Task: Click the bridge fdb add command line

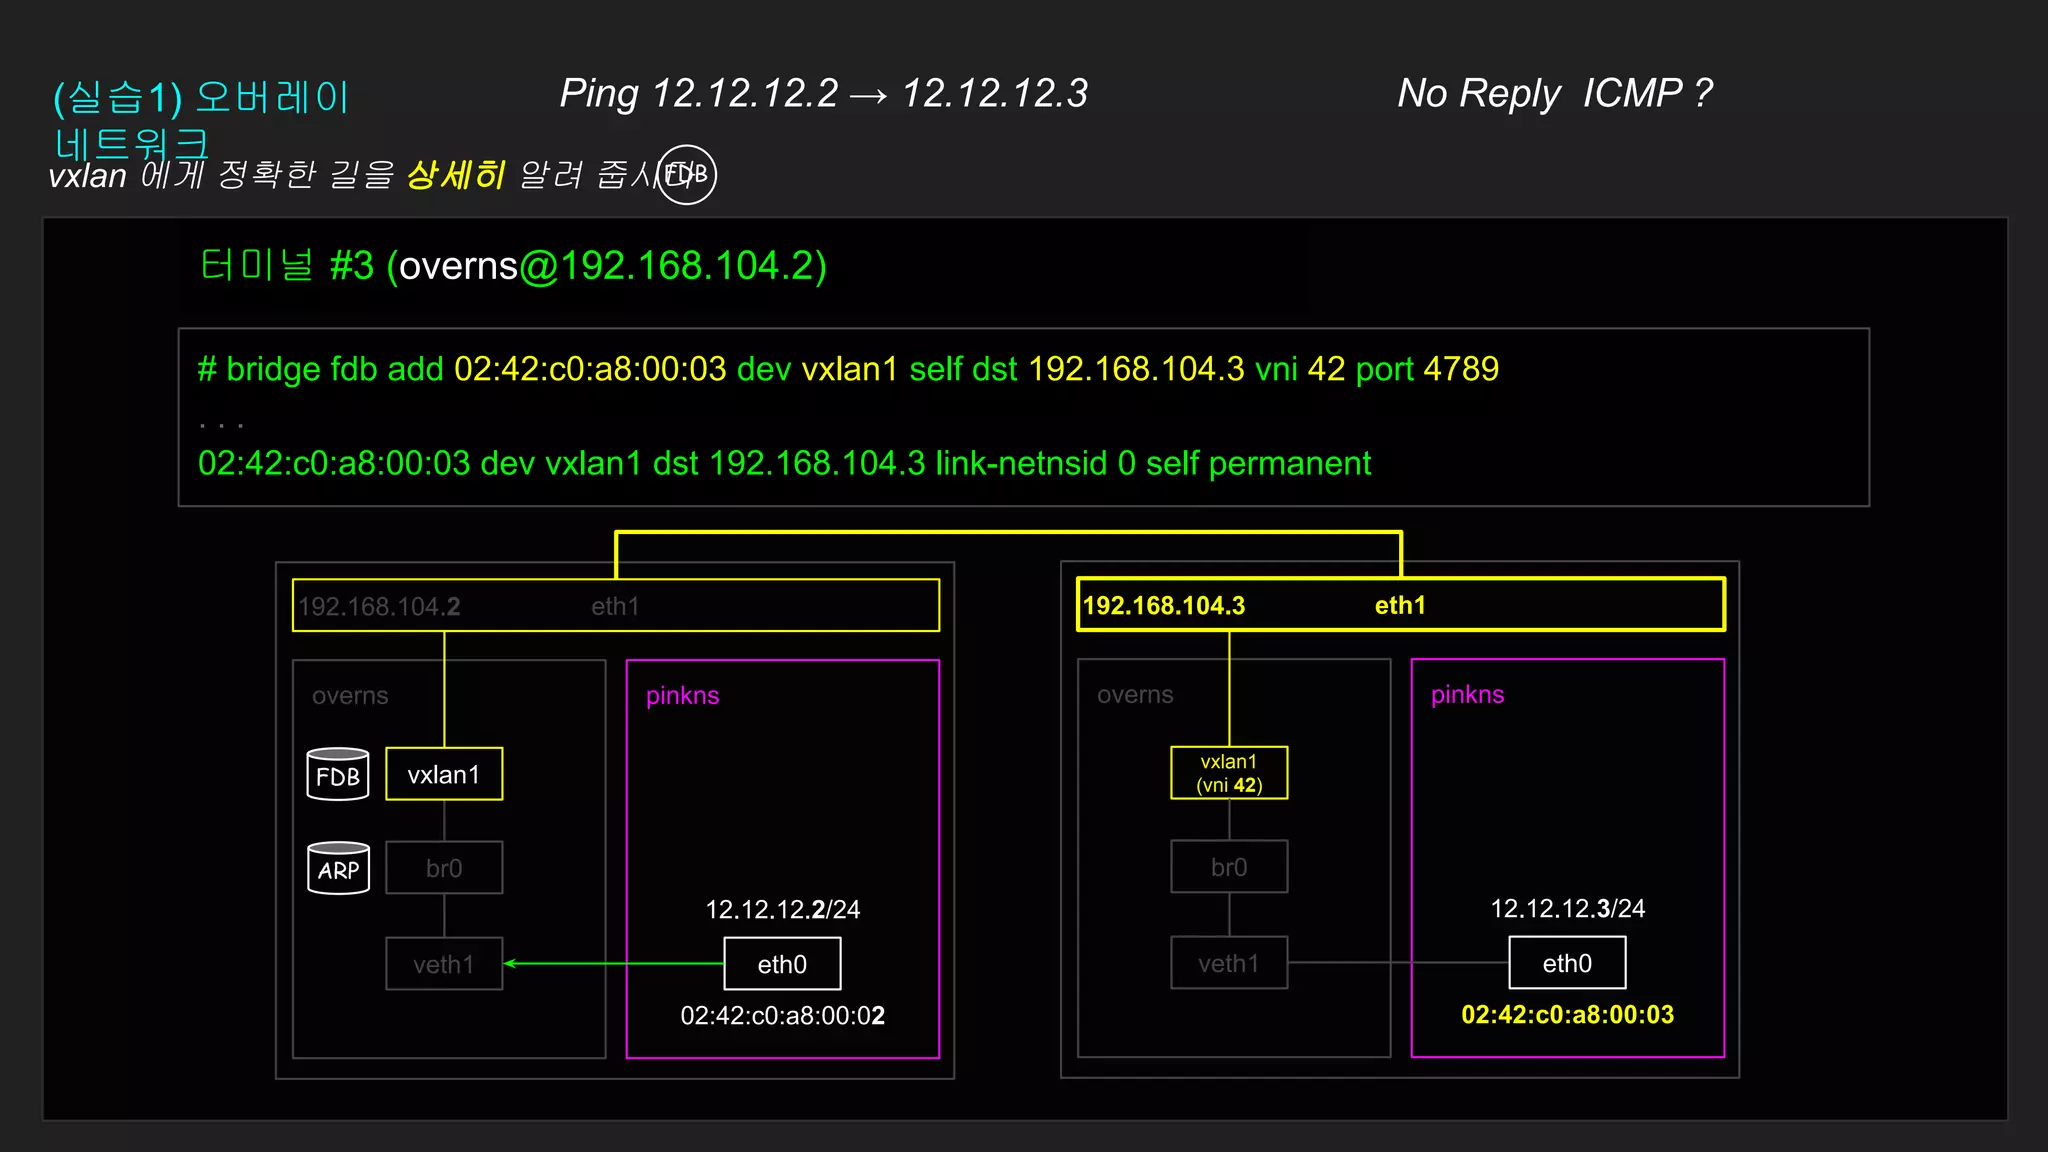Action: [x=848, y=369]
